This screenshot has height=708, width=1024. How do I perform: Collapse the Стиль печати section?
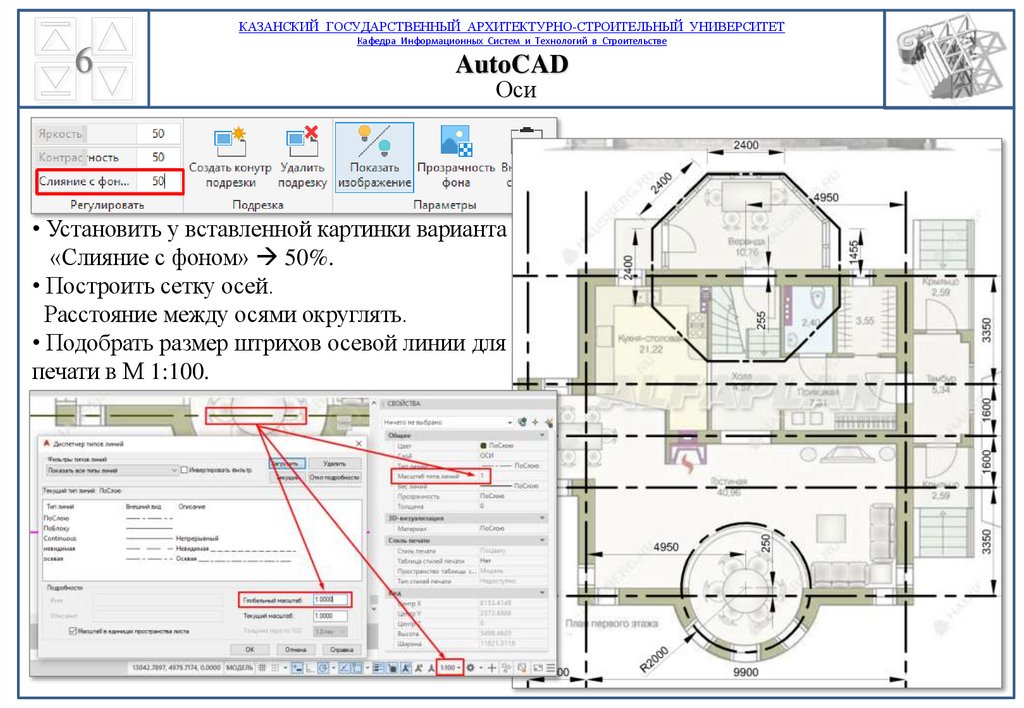(542, 540)
